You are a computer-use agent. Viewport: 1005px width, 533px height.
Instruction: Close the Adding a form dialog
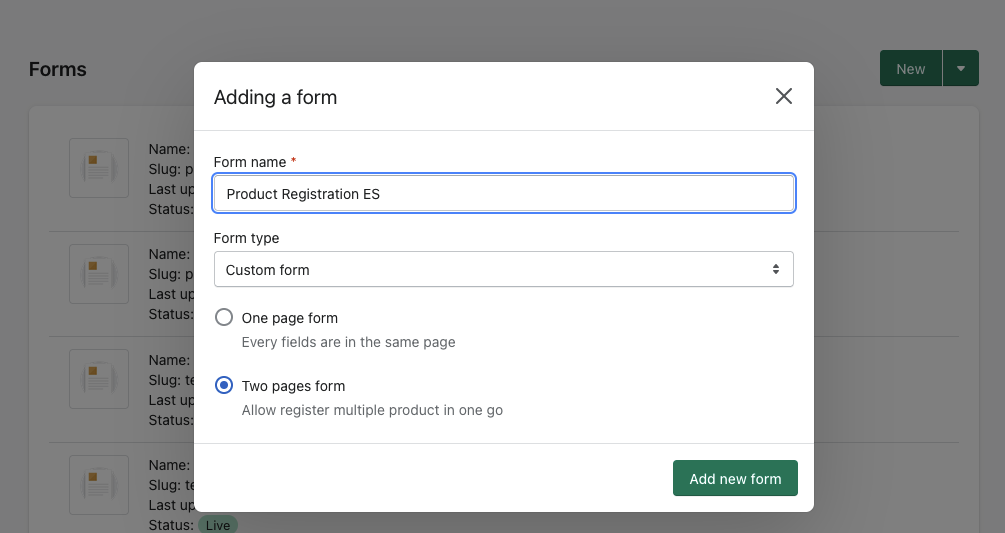[x=783, y=96]
